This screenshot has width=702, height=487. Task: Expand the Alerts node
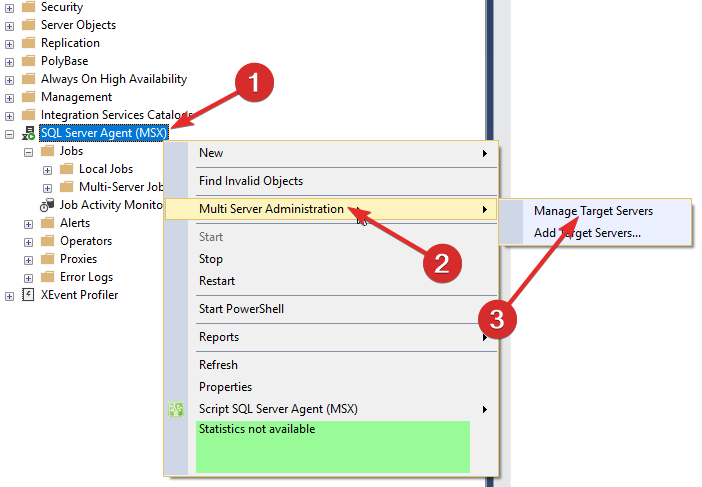tap(28, 224)
